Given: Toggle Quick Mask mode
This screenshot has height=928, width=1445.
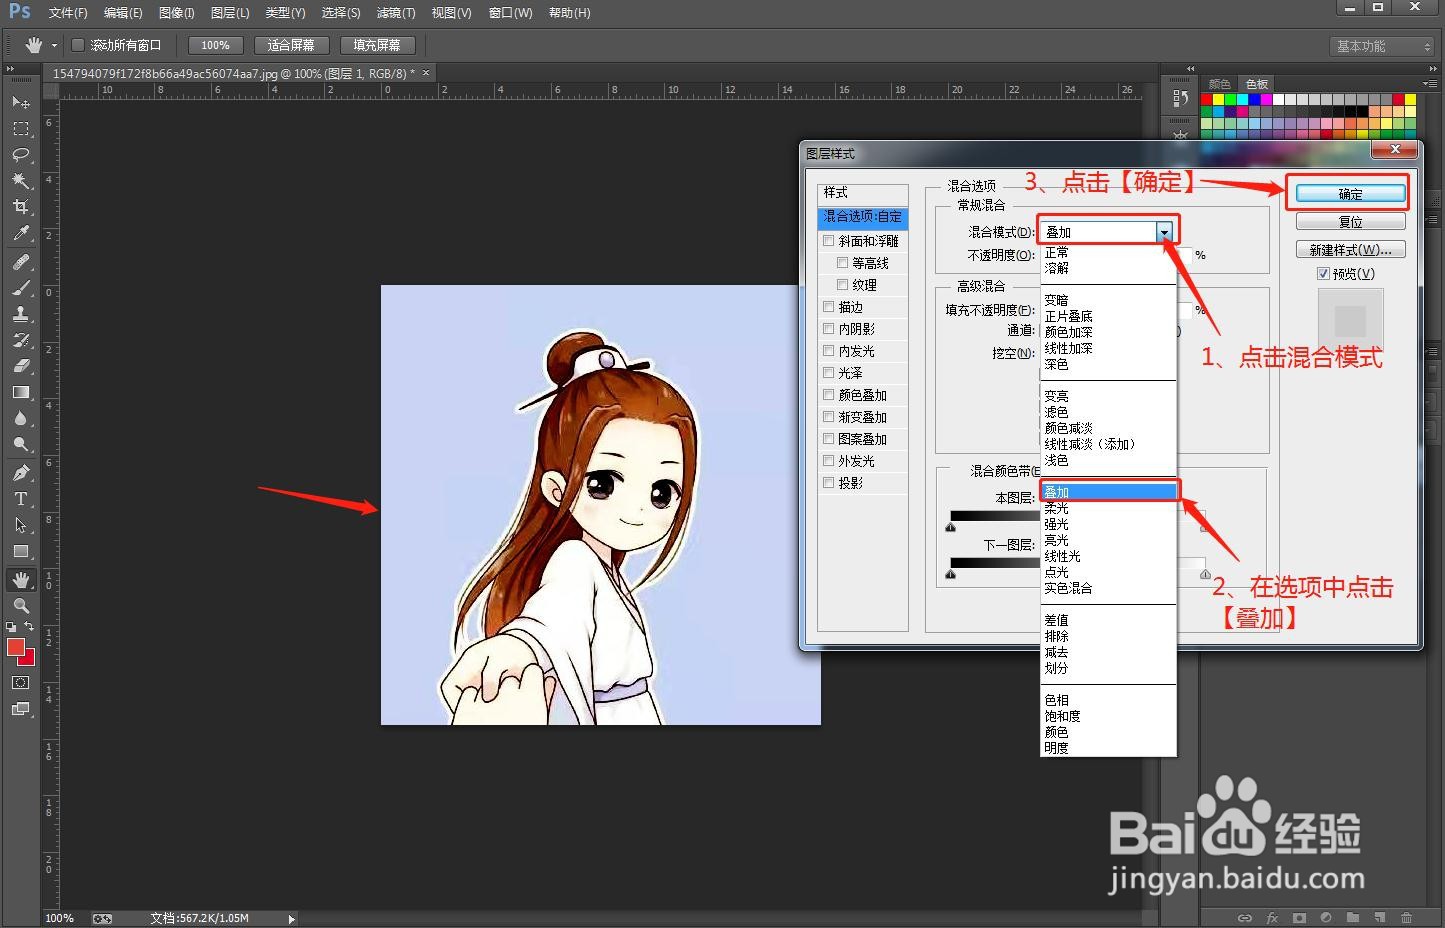Looking at the screenshot, I should click(20, 683).
